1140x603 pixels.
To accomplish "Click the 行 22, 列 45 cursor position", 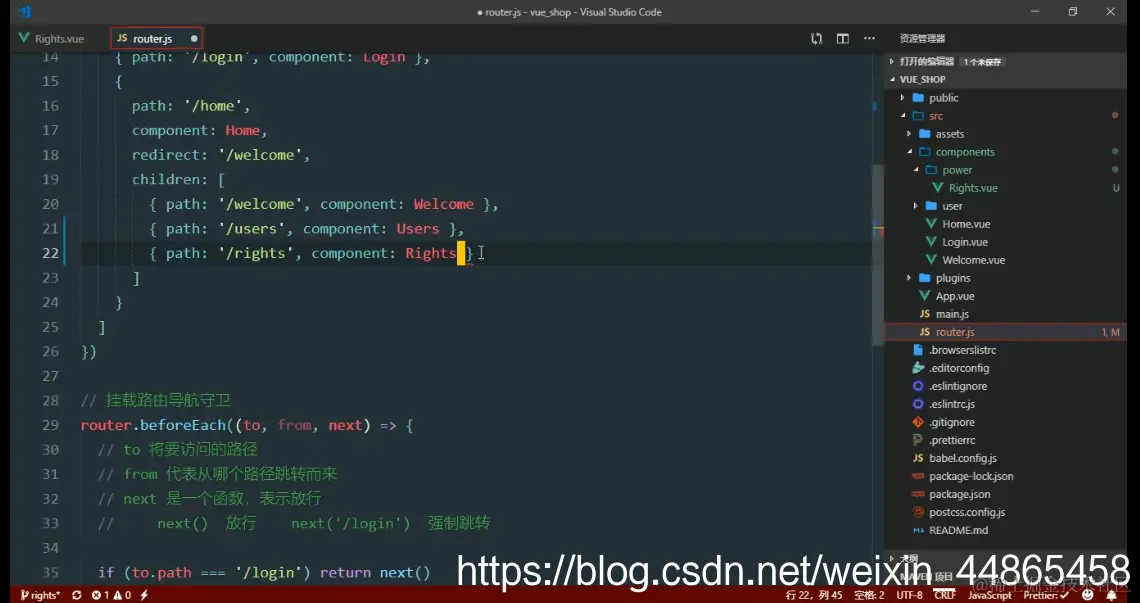I will pos(814,595).
